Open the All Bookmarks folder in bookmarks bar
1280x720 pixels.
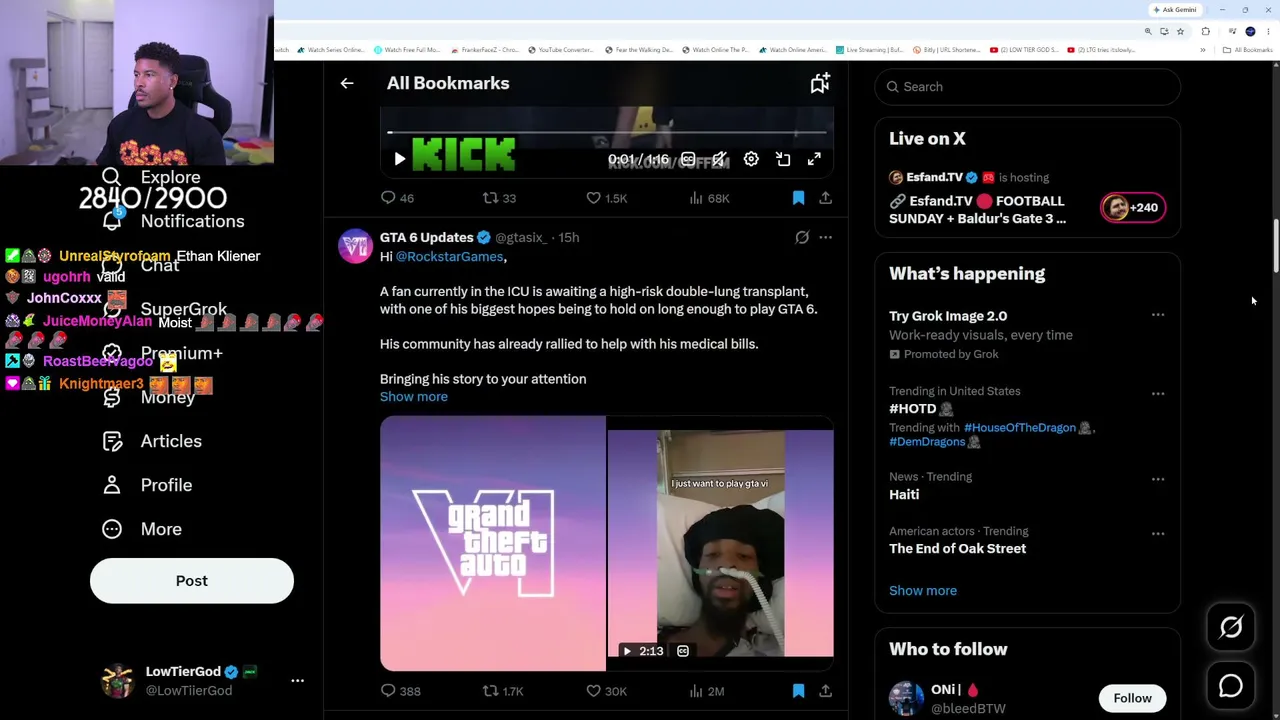[1247, 50]
